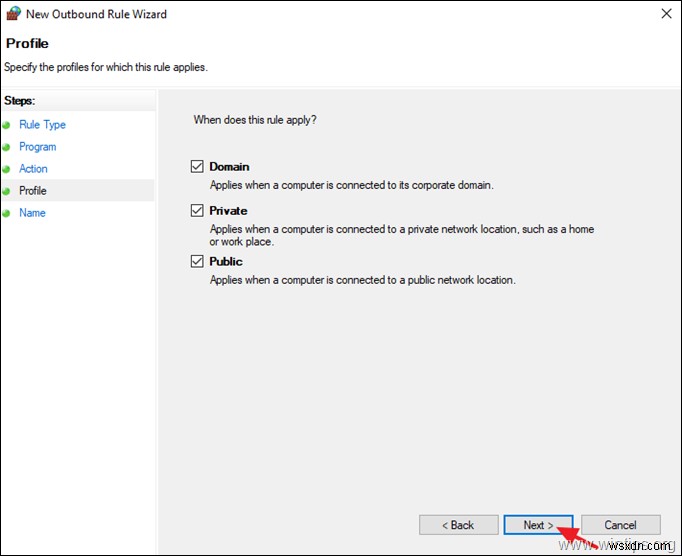Select the Profile step in sidebar
This screenshot has width=682, height=556.
point(33,191)
